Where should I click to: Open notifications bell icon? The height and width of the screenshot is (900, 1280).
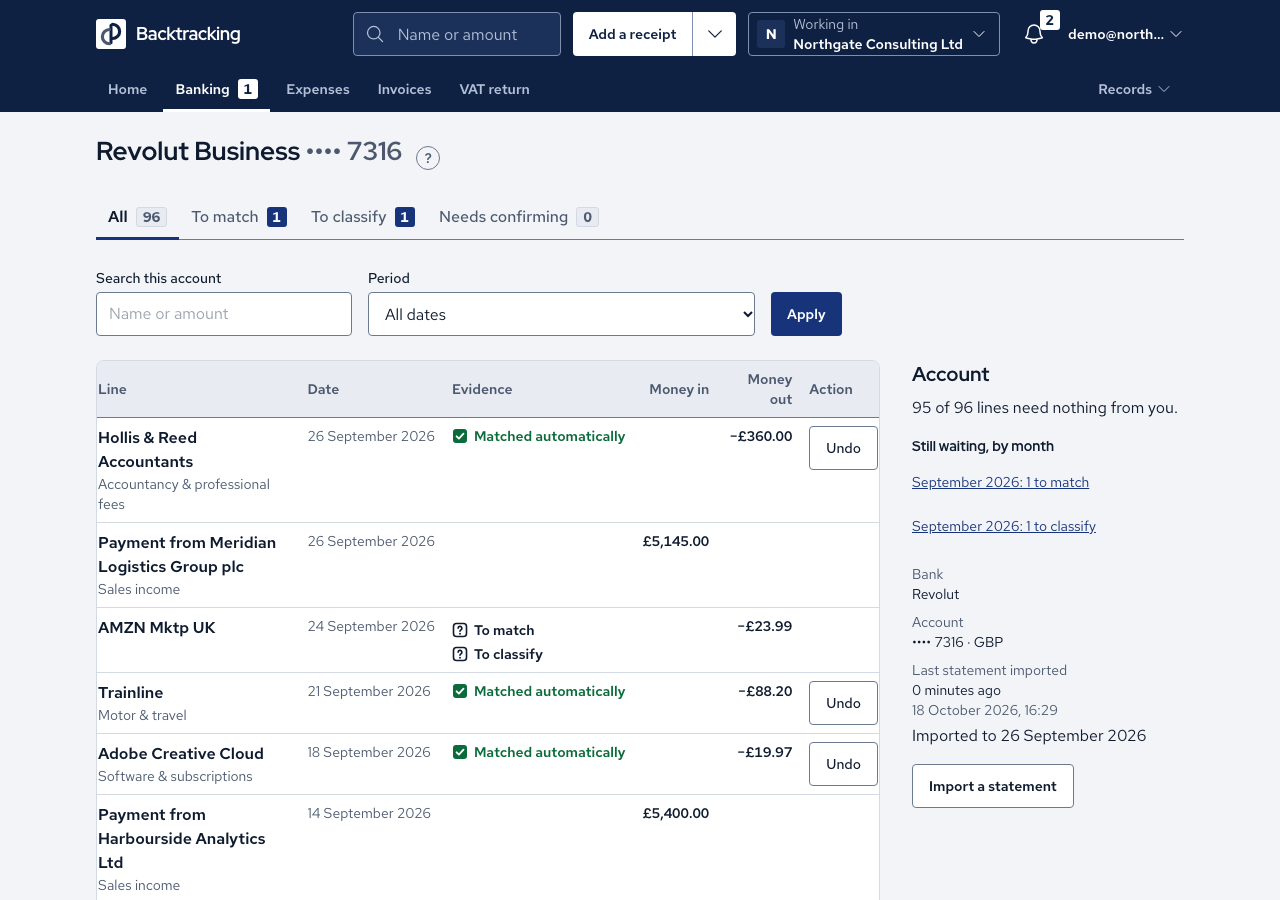1034,34
